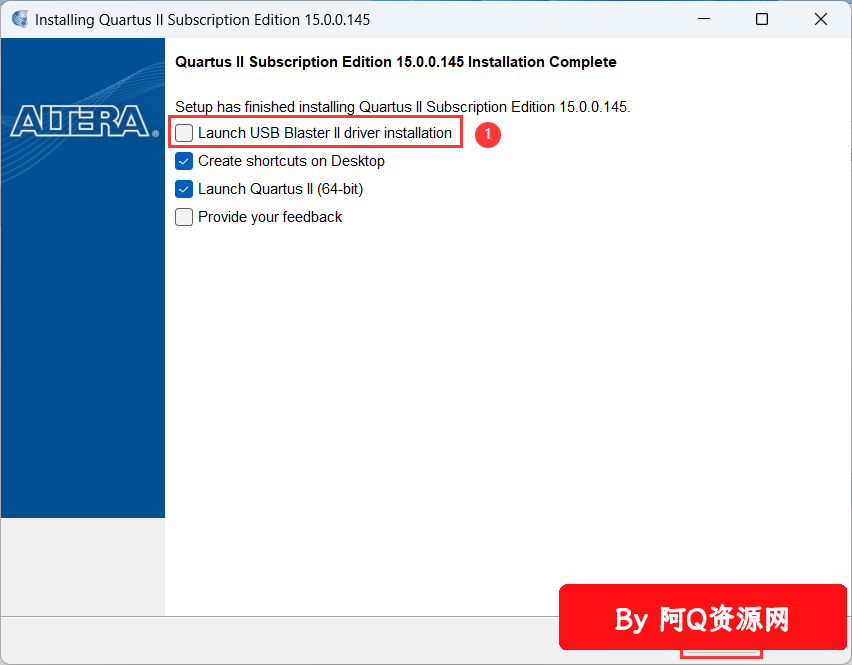Close the Quartus II installer window

click(820, 19)
